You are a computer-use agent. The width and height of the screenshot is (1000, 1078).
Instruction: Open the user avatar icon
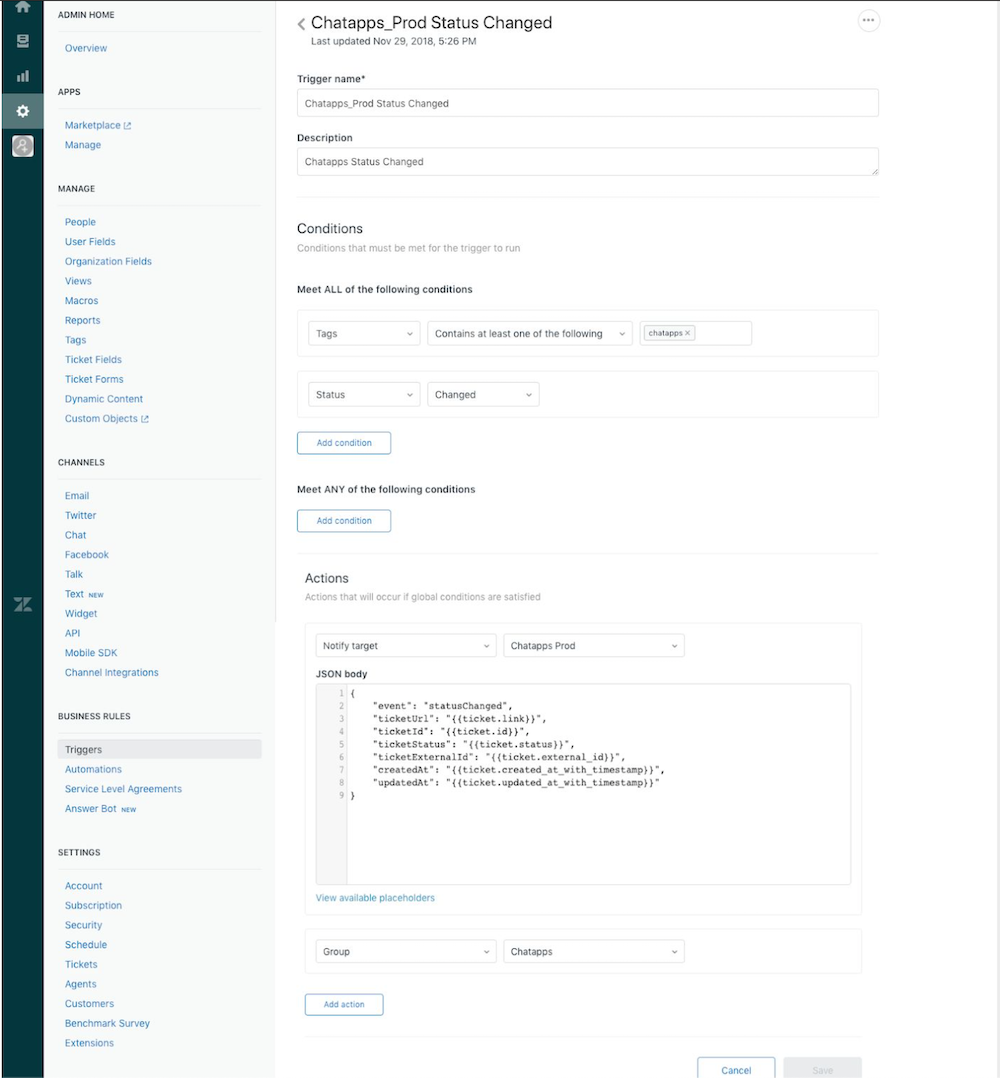[23, 146]
